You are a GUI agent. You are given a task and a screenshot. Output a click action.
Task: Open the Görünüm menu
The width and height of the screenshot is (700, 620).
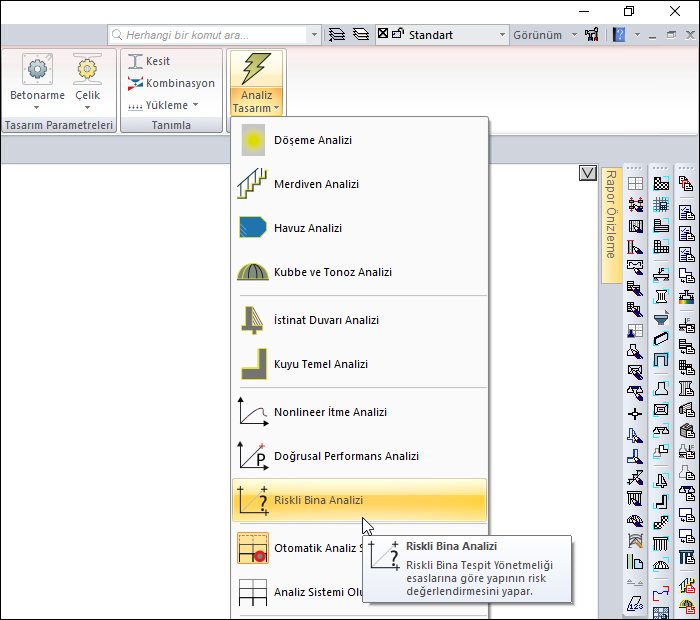pyautogui.click(x=538, y=35)
